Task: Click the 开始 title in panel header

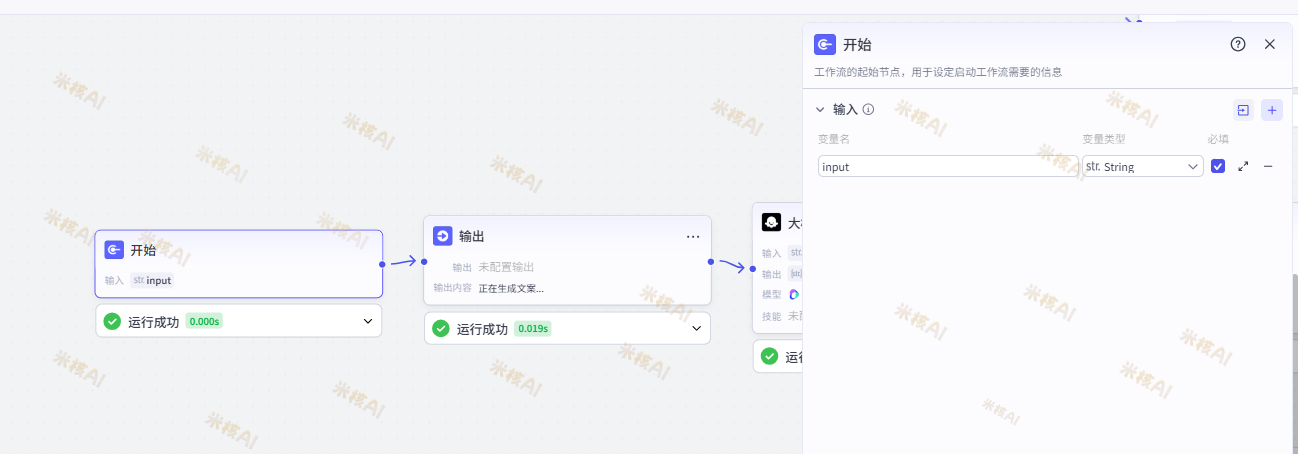Action: [857, 44]
